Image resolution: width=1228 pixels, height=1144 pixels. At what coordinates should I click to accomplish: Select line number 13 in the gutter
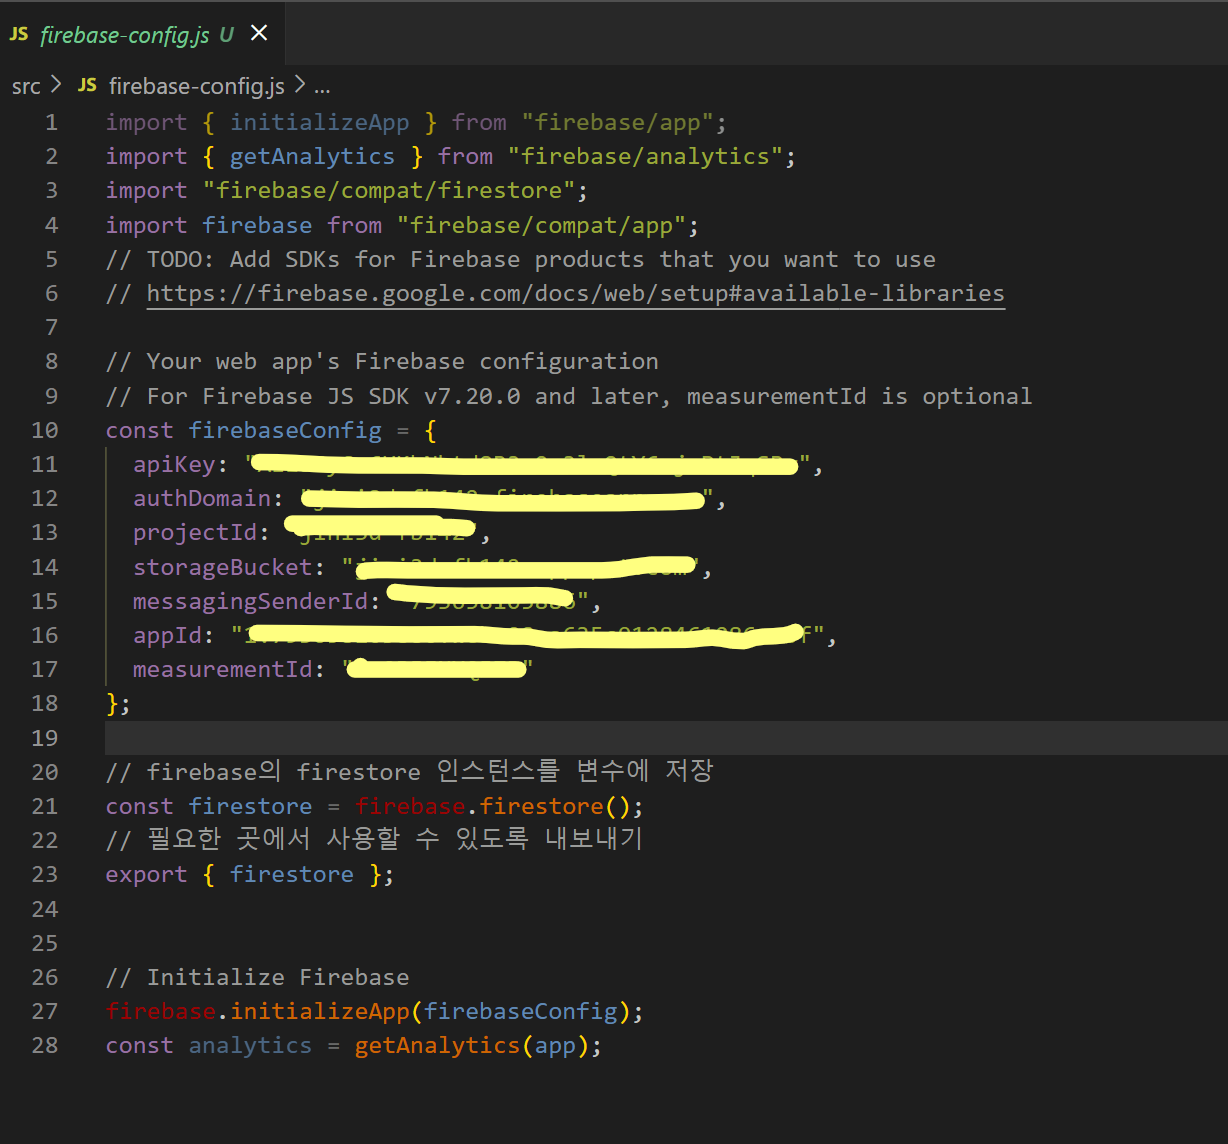click(x=45, y=532)
